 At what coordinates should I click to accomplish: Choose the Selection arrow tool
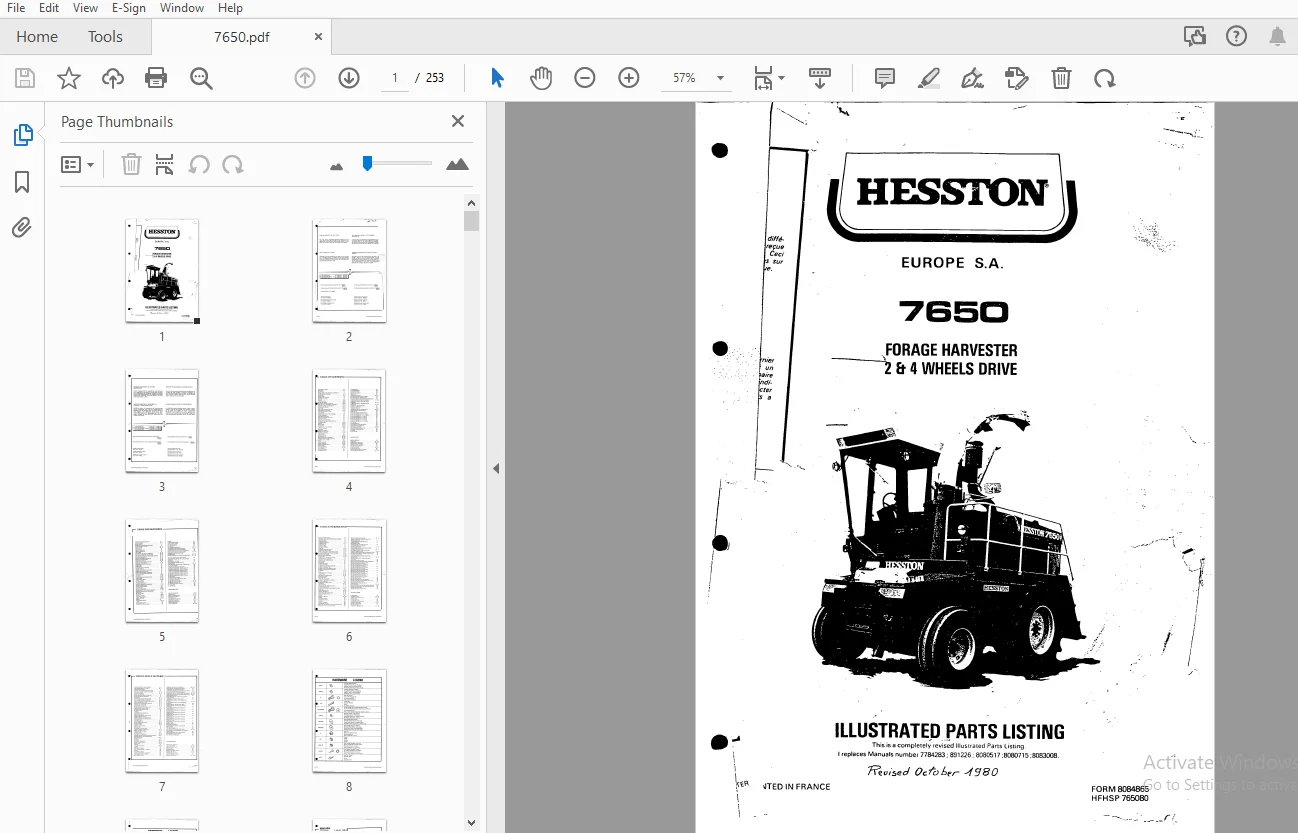pyautogui.click(x=497, y=78)
